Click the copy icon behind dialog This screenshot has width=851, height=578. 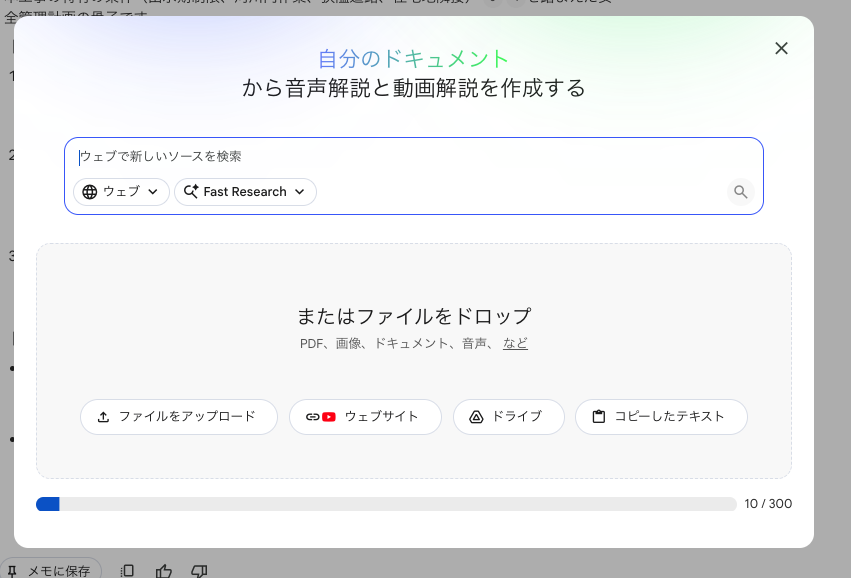click(127, 570)
